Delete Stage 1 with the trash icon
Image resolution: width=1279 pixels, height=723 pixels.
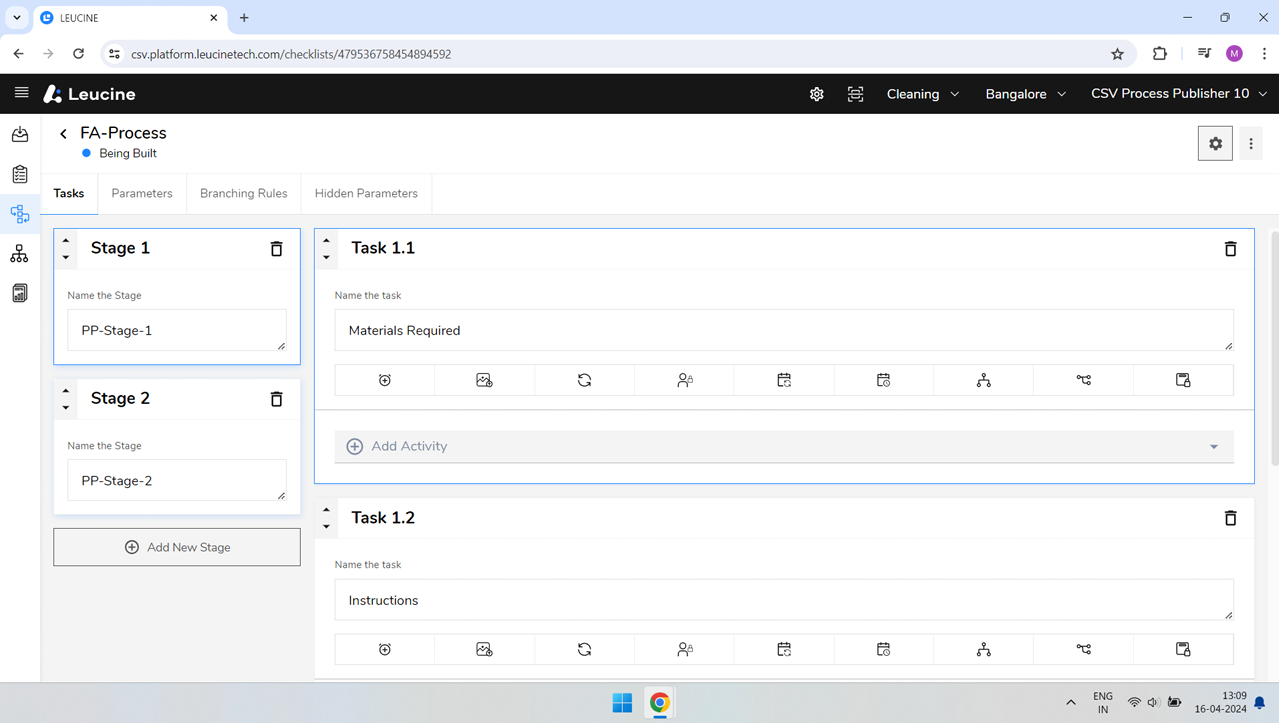[x=277, y=249]
